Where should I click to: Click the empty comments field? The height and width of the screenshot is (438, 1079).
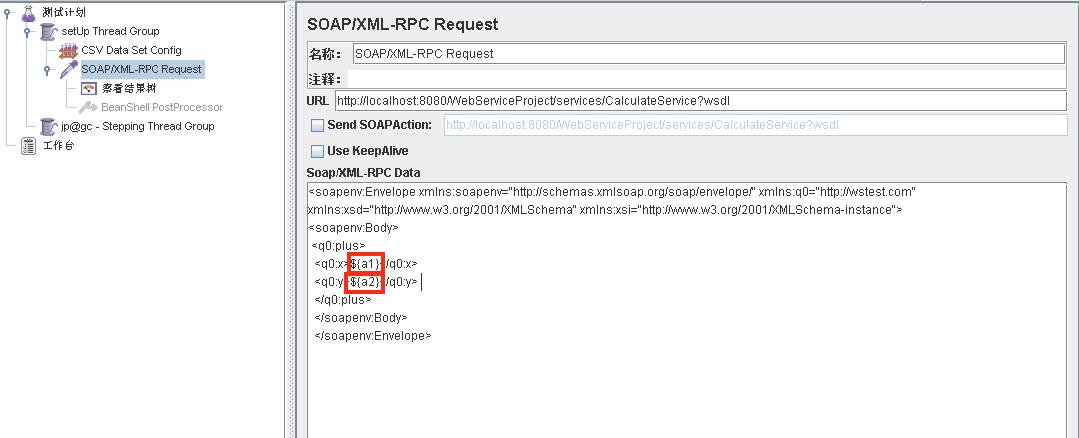[707, 79]
